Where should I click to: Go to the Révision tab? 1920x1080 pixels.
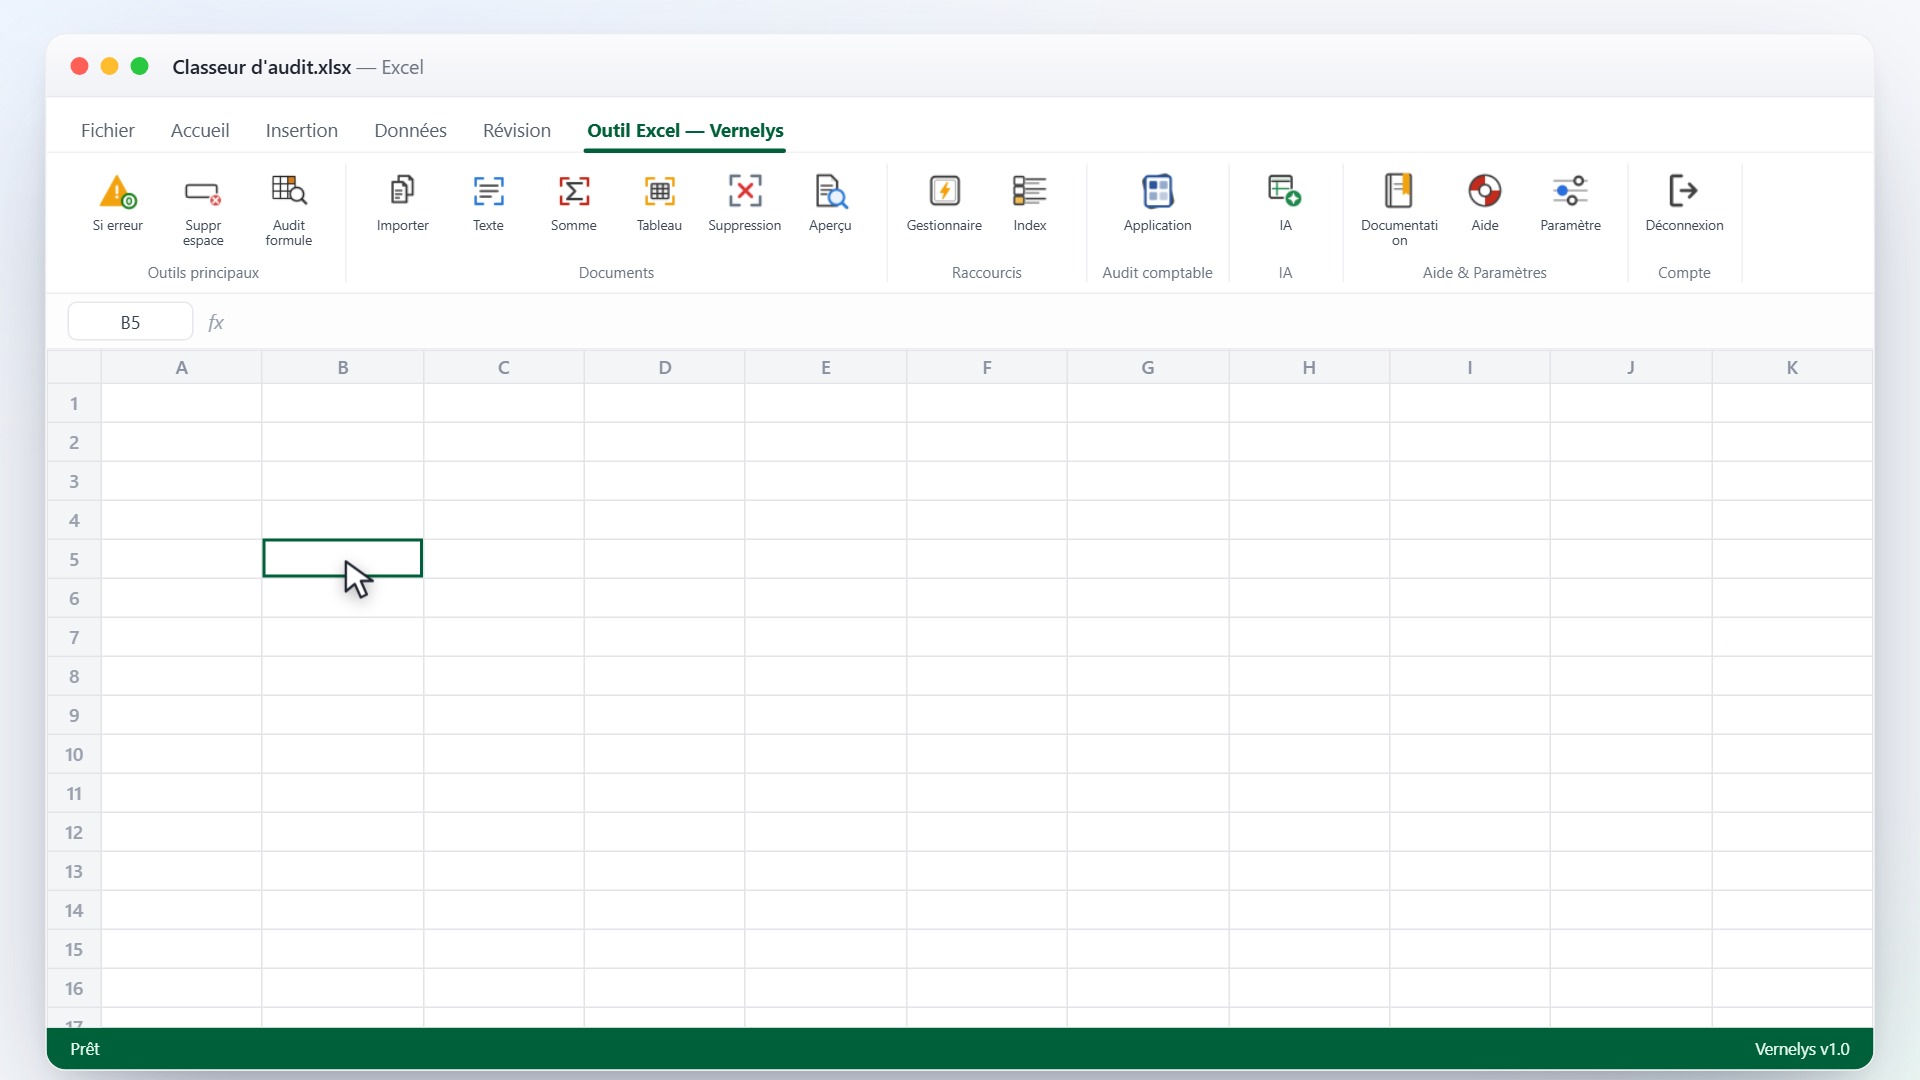(517, 131)
